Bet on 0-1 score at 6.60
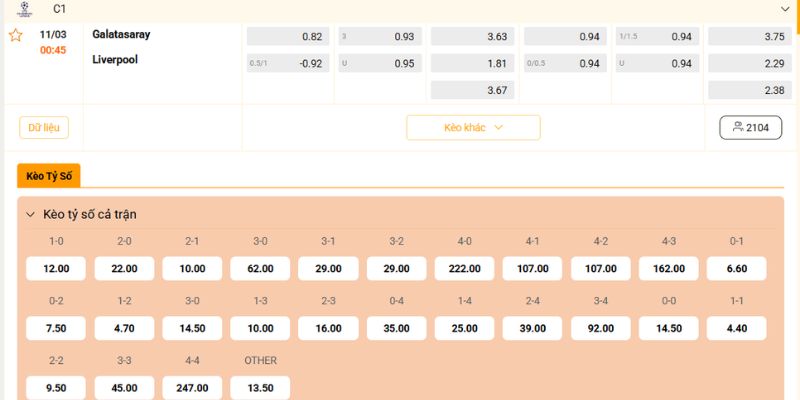This screenshot has height=400, width=800. click(737, 268)
